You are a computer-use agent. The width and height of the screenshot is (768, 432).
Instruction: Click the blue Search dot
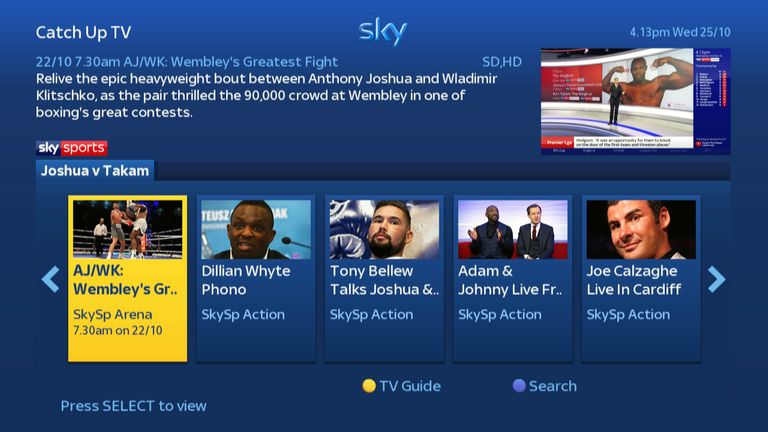tap(519, 386)
